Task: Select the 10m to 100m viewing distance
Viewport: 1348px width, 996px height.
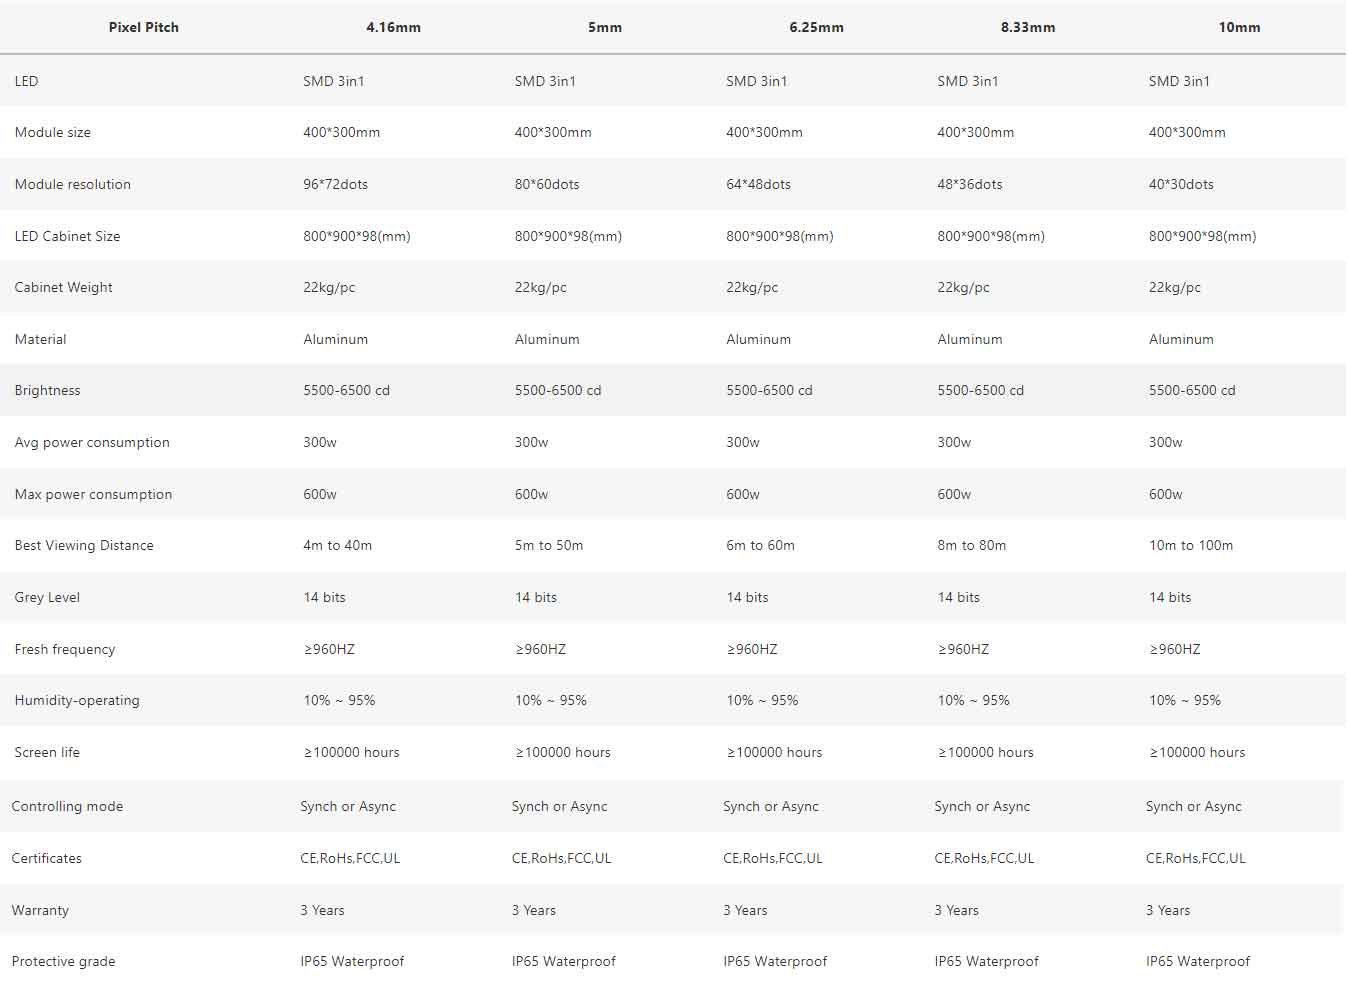Action: pyautogui.click(x=1191, y=546)
